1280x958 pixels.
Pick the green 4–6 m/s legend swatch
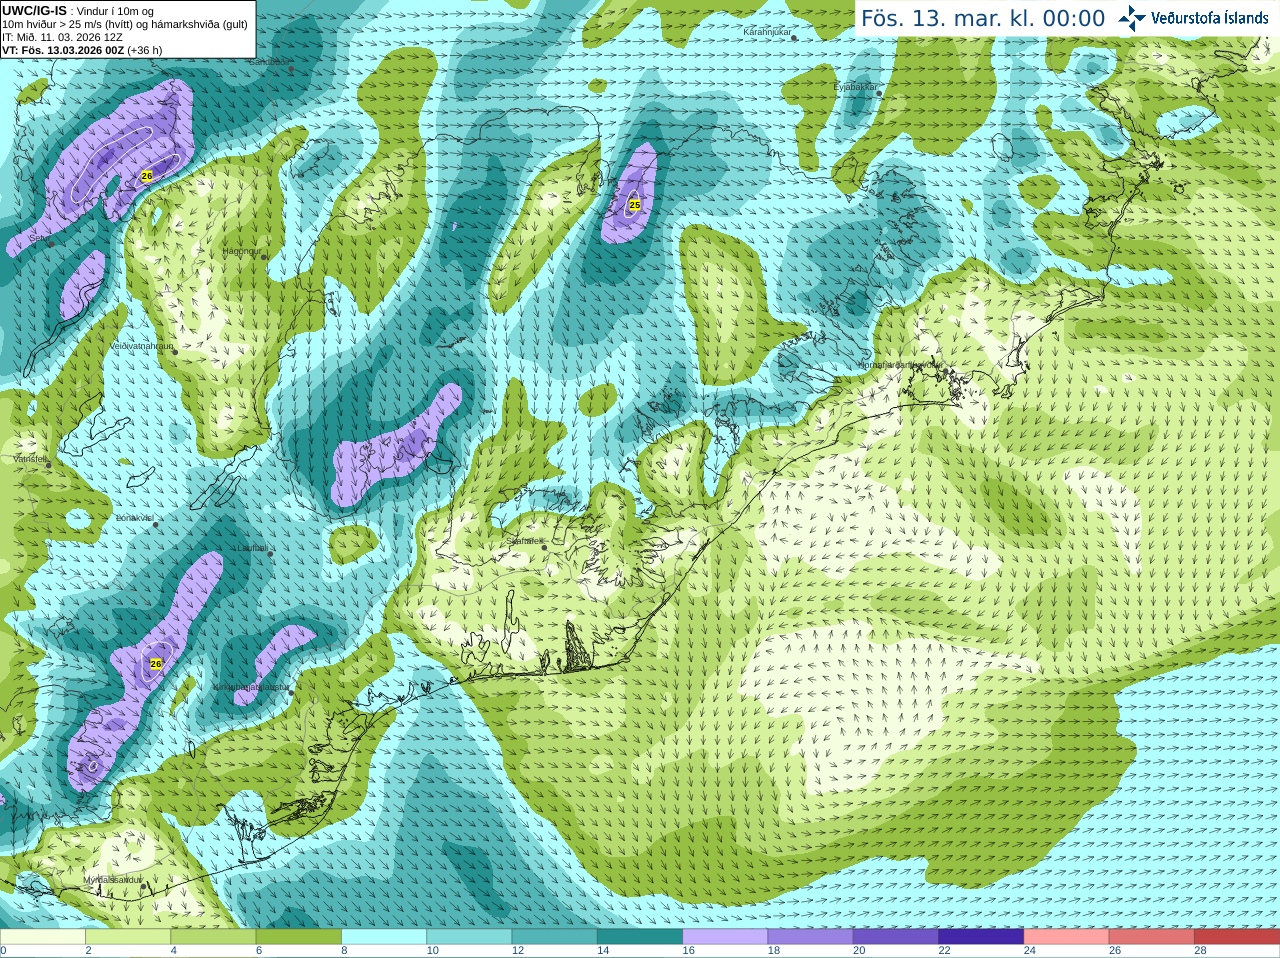tap(213, 937)
